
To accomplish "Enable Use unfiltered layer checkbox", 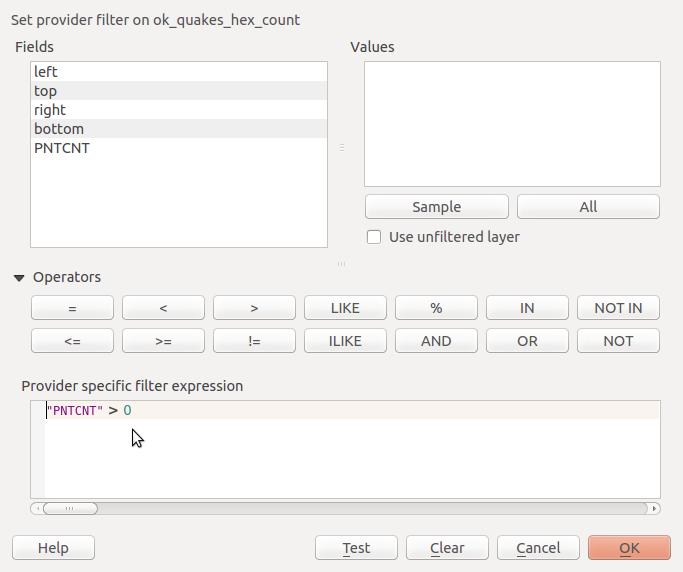I will pos(374,237).
